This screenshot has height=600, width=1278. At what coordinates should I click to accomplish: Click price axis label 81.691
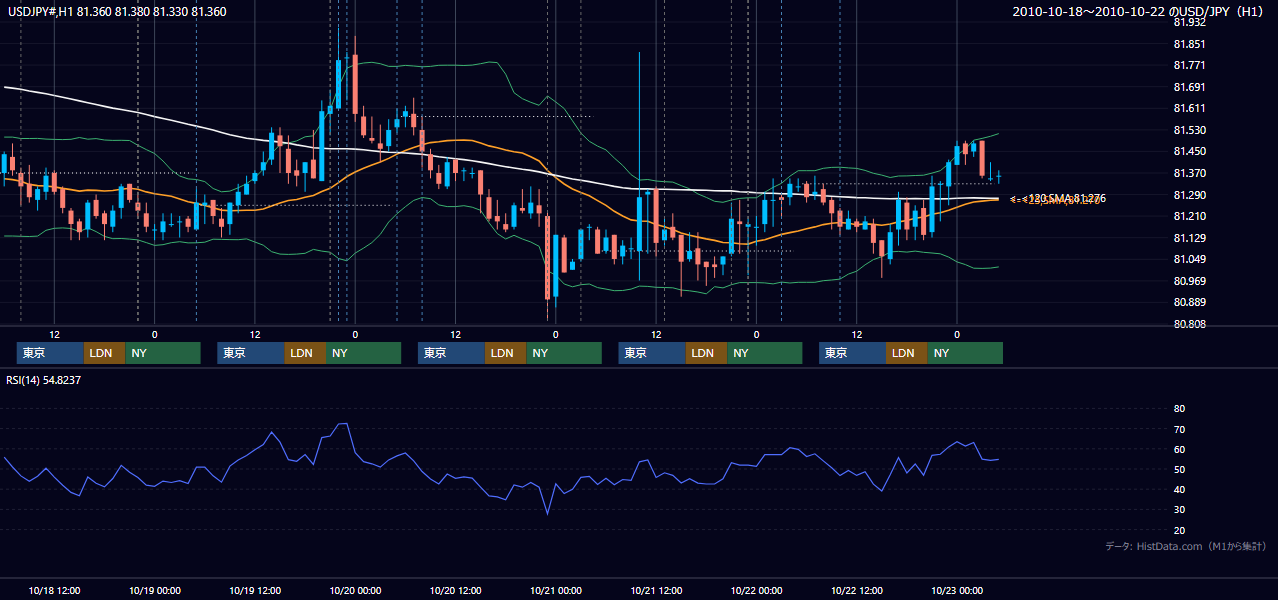point(1190,87)
